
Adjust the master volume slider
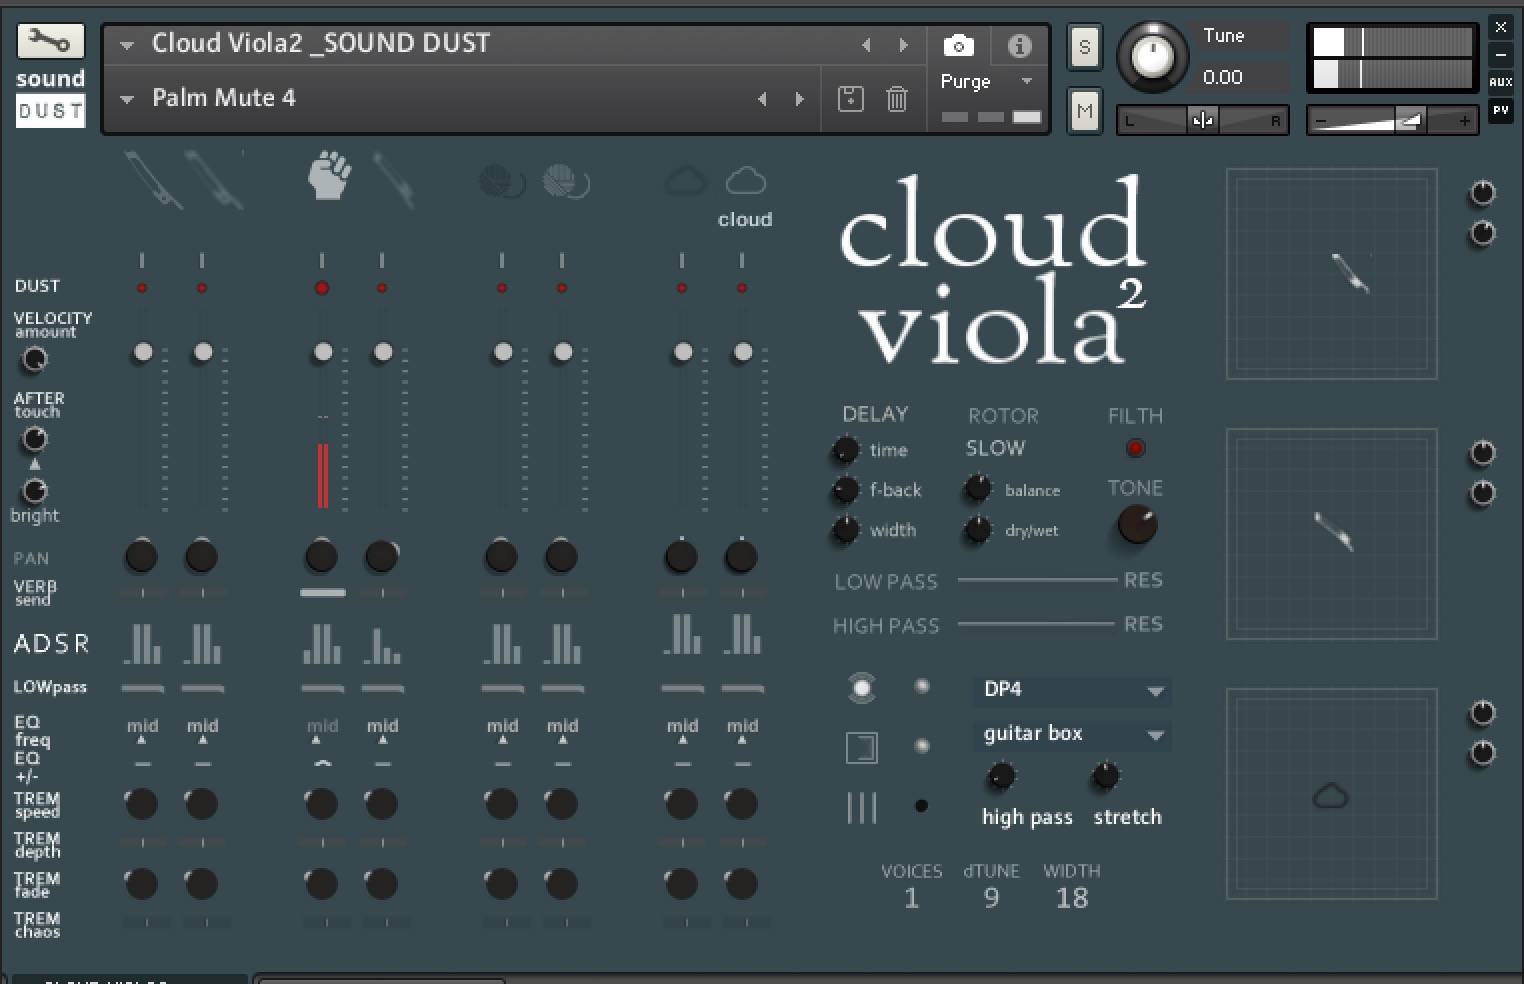(x=1392, y=121)
